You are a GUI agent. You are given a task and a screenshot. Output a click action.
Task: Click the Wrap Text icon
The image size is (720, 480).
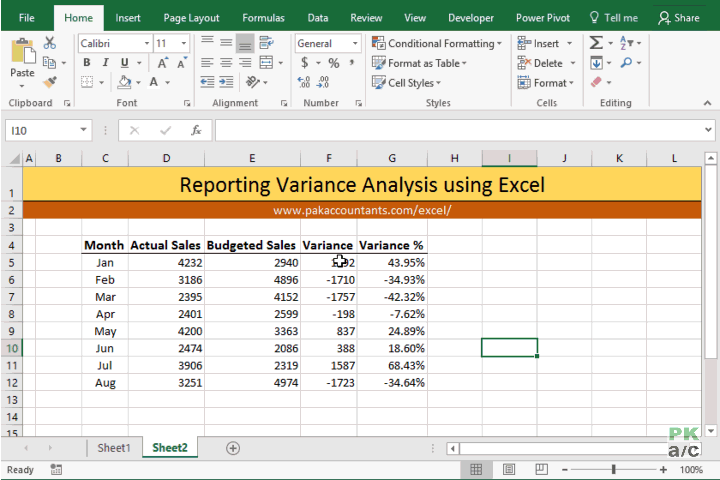coord(266,43)
